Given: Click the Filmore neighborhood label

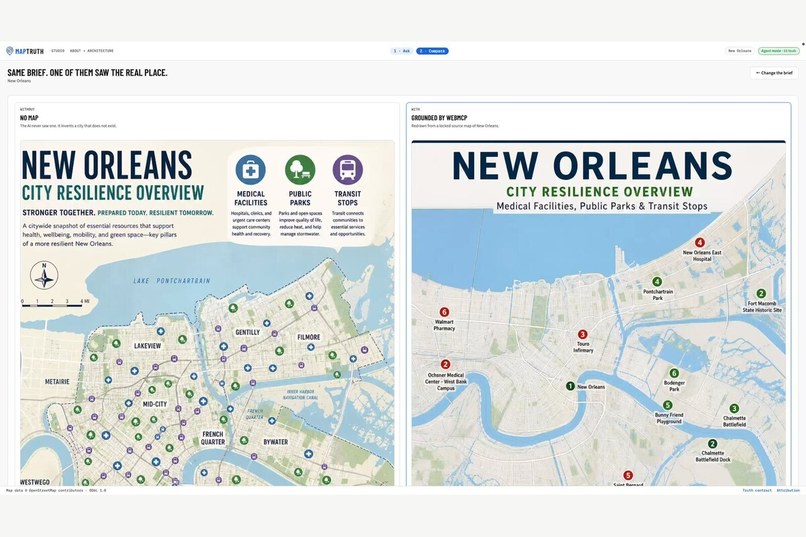Looking at the screenshot, I should click(308, 337).
